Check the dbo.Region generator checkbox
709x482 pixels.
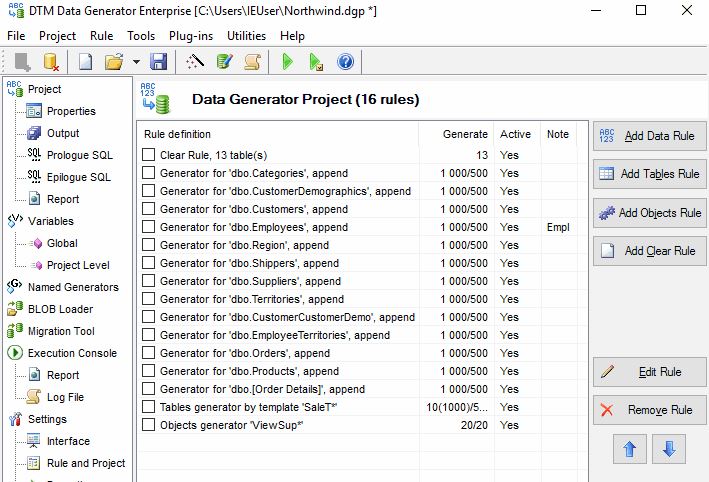coord(148,245)
